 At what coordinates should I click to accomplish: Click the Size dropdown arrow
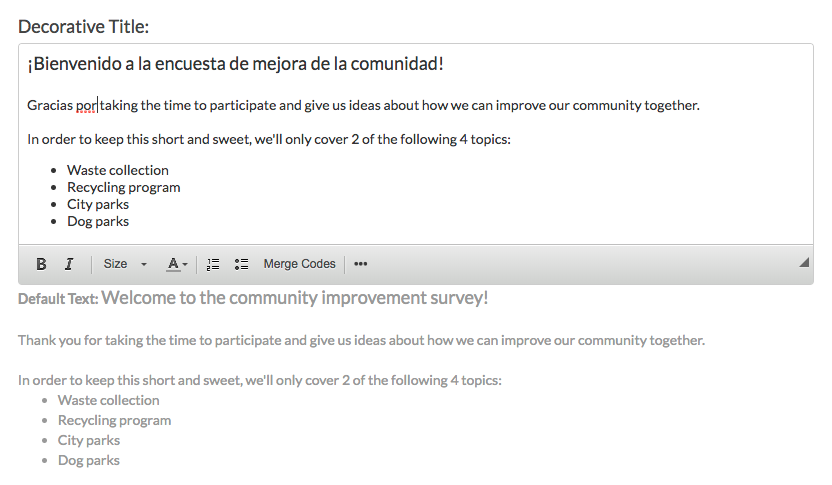click(144, 264)
